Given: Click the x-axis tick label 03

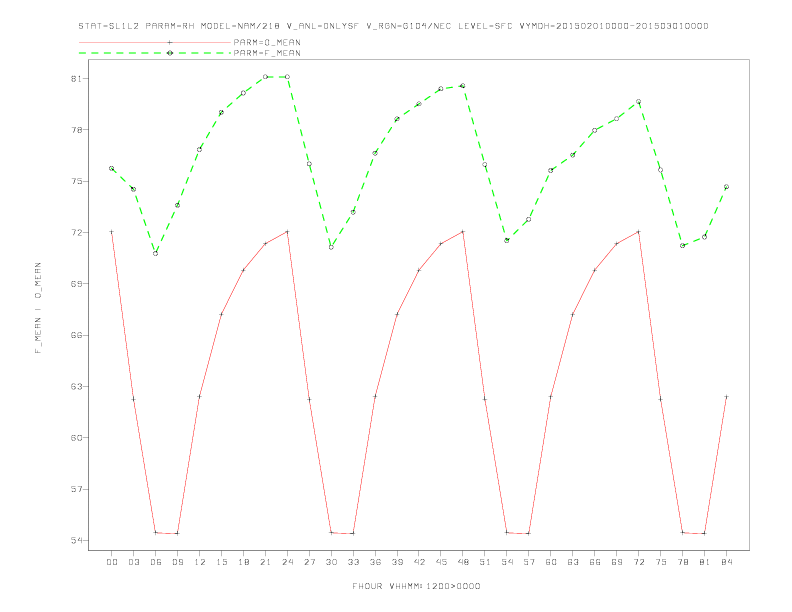Looking at the screenshot, I should 133,562.
